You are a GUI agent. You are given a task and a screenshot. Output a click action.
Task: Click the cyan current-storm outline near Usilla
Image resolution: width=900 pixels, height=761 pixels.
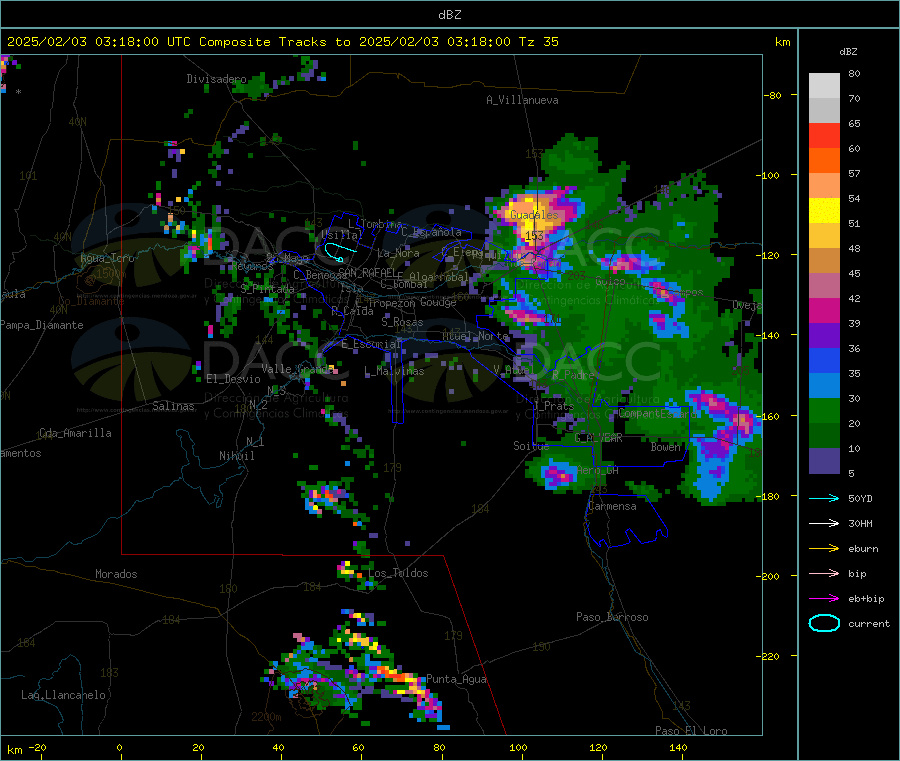pyautogui.click(x=339, y=251)
